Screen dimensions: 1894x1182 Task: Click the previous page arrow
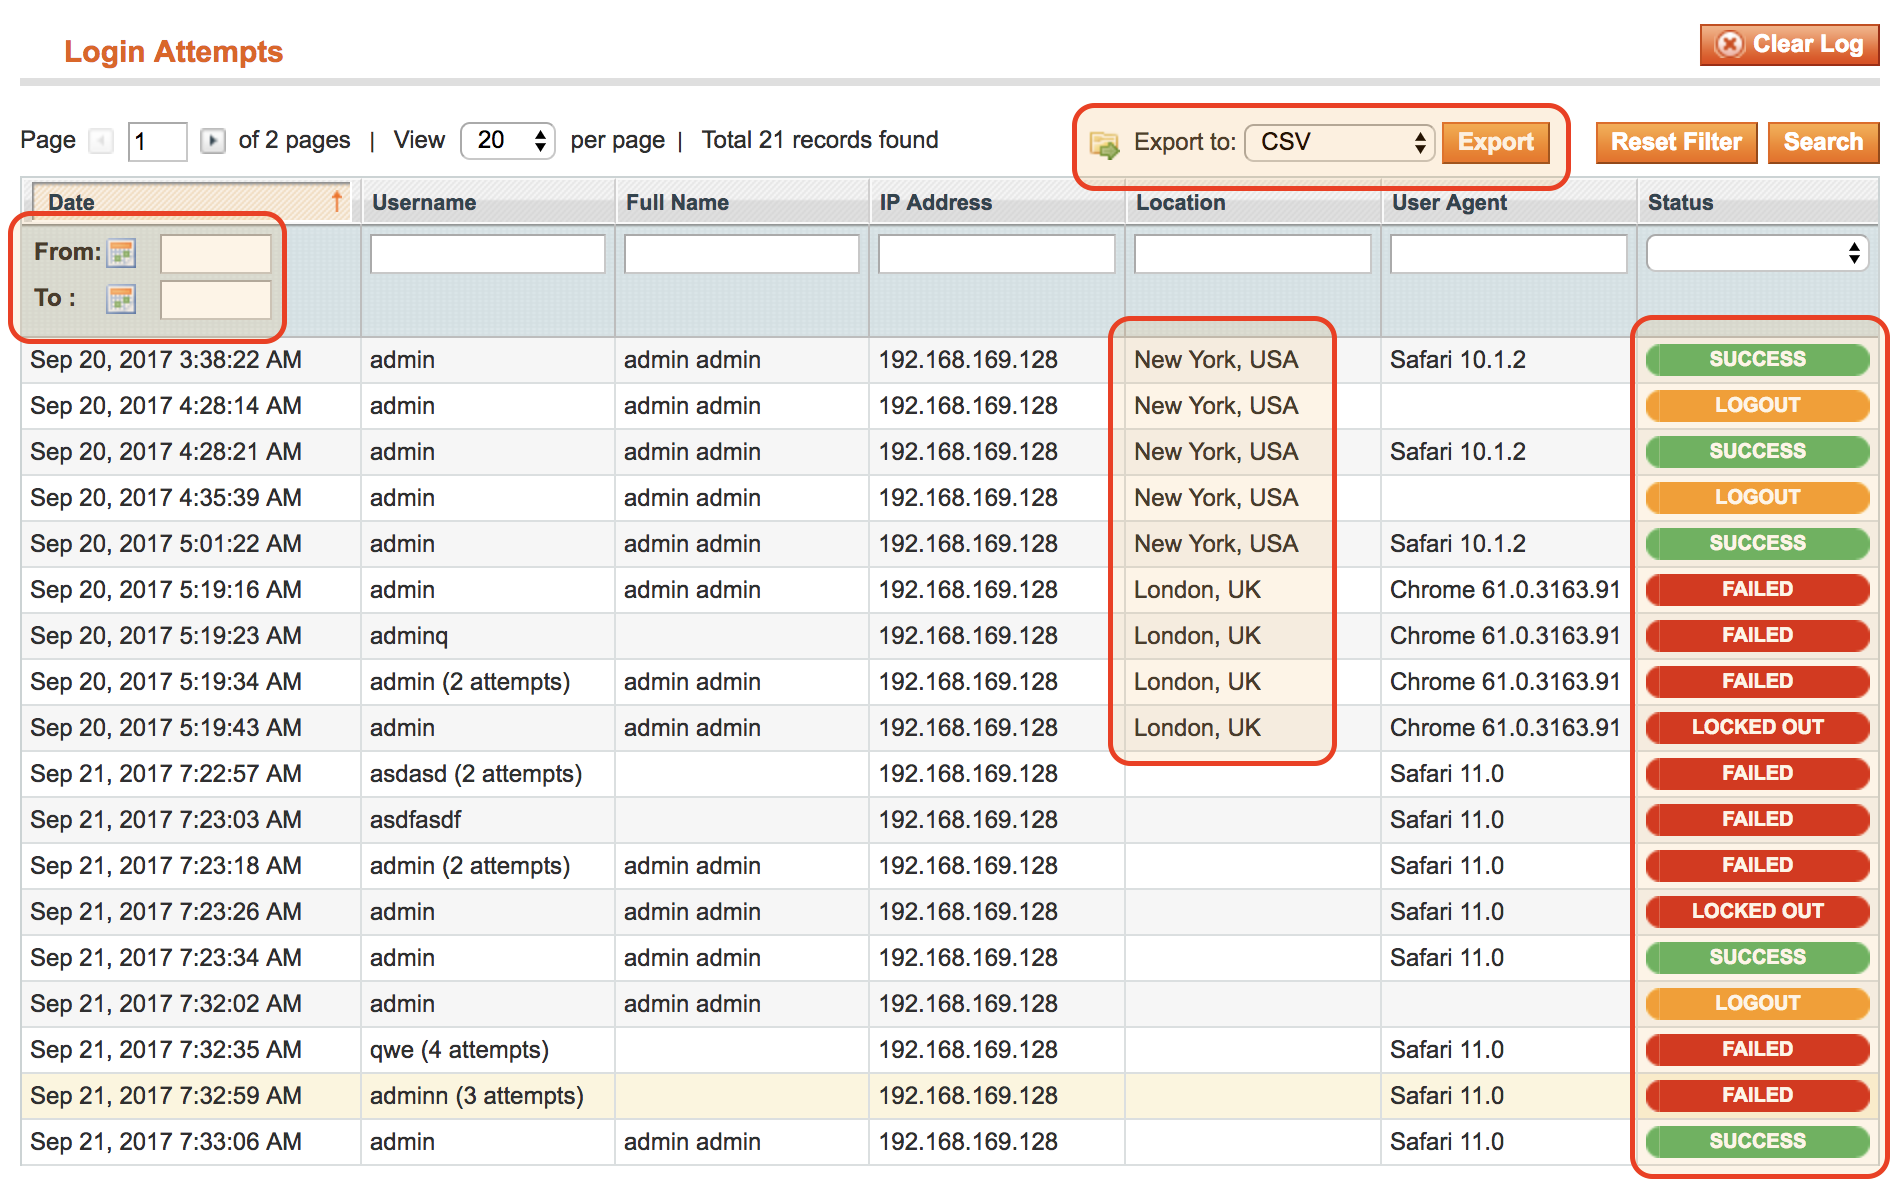pos(101,141)
